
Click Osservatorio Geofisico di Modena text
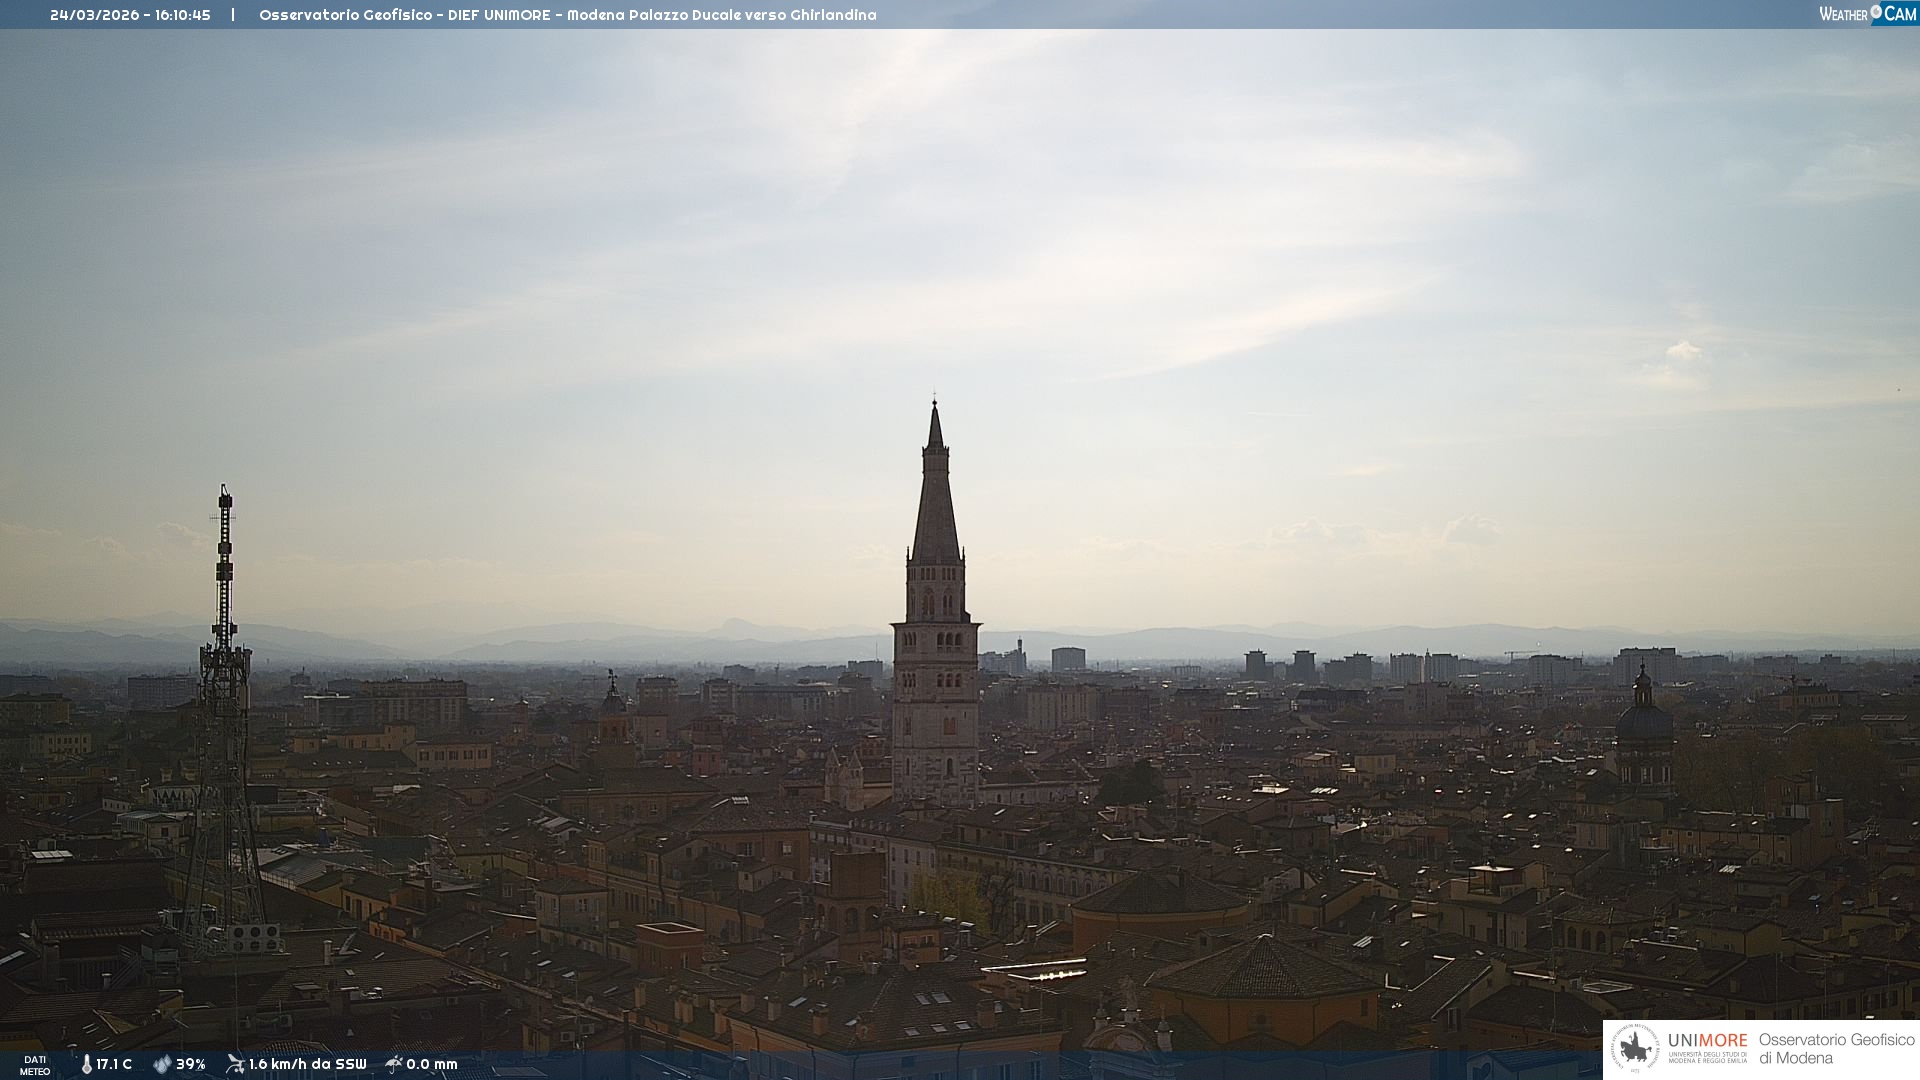(x=1836, y=1049)
